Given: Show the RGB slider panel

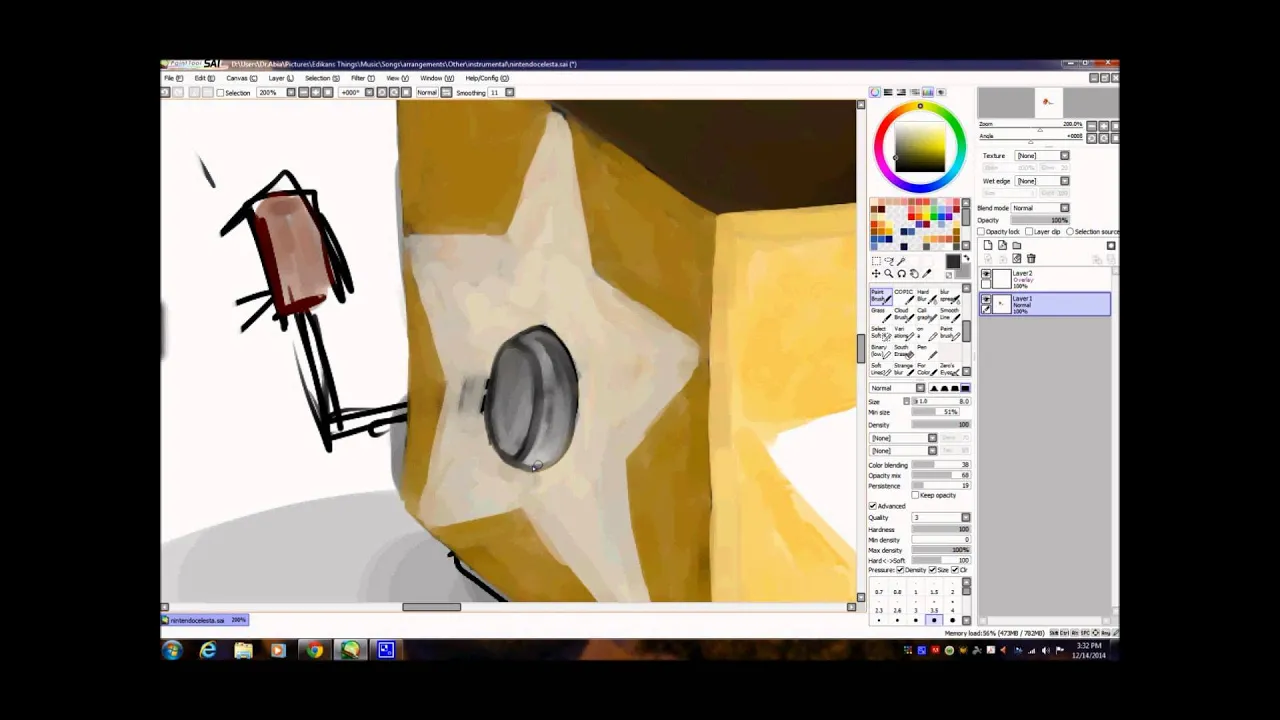Looking at the screenshot, I should (x=888, y=92).
